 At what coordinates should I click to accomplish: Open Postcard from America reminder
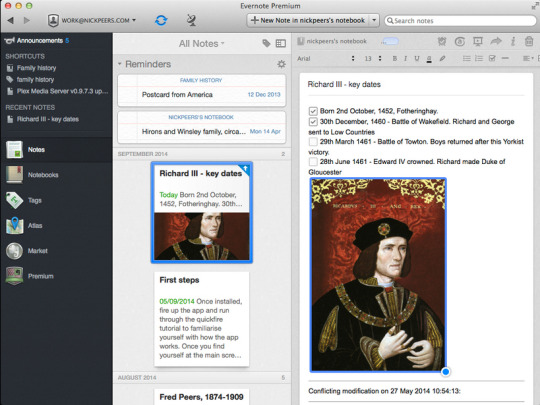[201, 91]
